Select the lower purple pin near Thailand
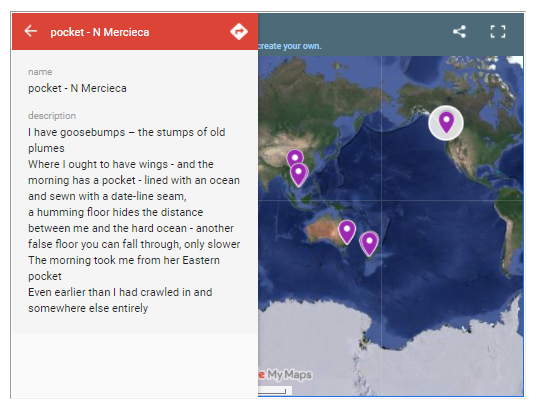541x412 pixels. pyautogui.click(x=298, y=175)
